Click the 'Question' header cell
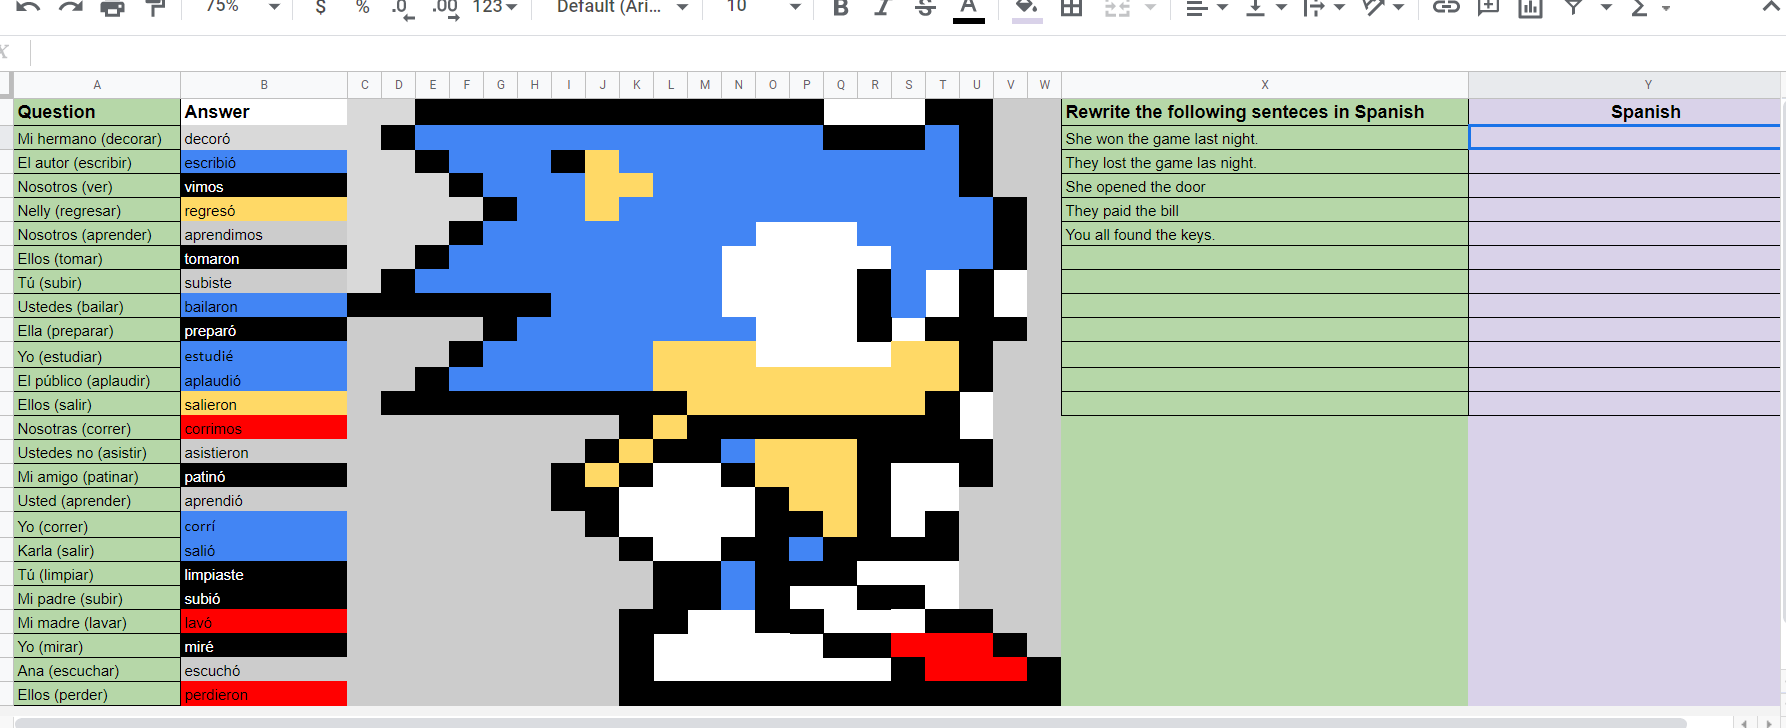 97,112
